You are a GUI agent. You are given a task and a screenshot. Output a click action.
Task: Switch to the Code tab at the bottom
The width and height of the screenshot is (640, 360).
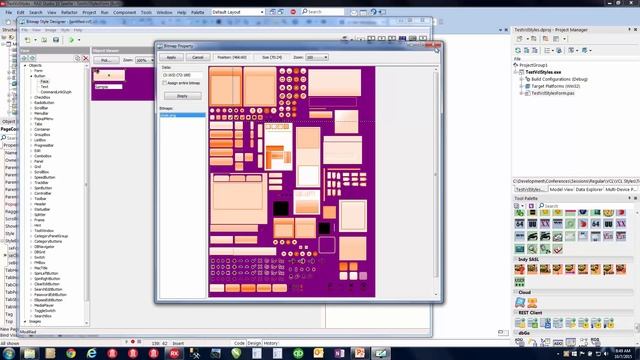(x=239, y=343)
